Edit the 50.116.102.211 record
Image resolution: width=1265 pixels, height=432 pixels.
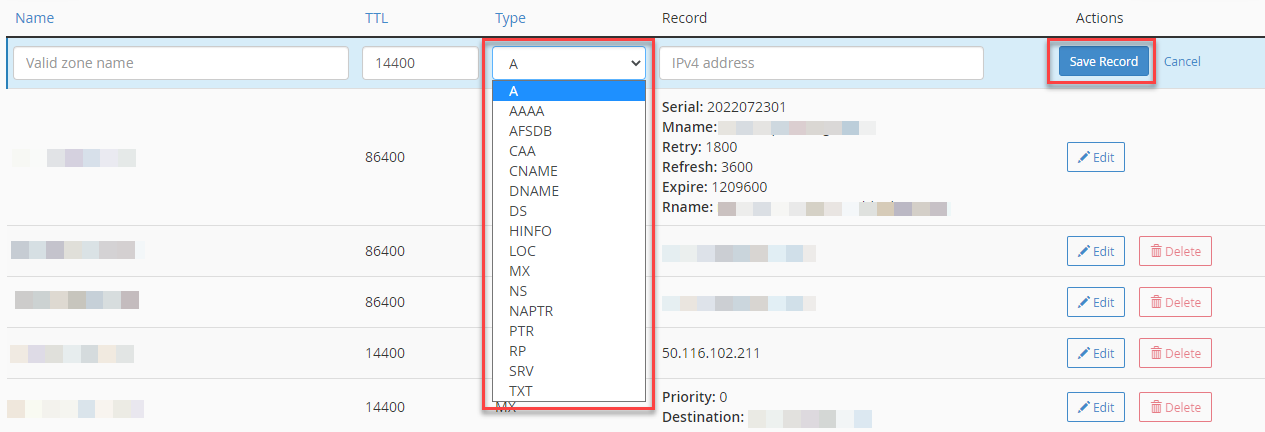click(1095, 353)
